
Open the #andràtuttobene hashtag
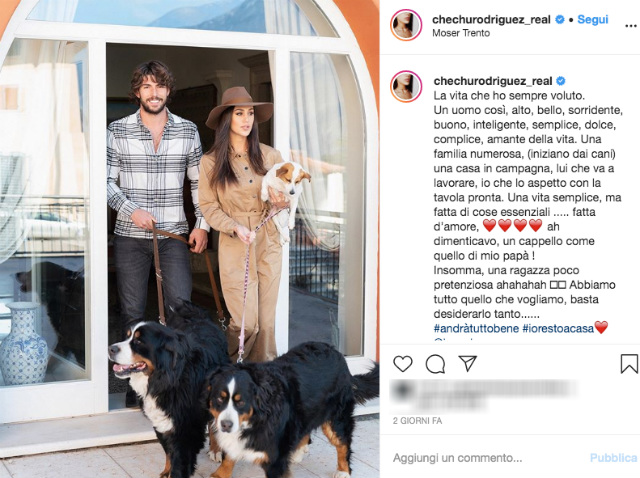pos(476,328)
